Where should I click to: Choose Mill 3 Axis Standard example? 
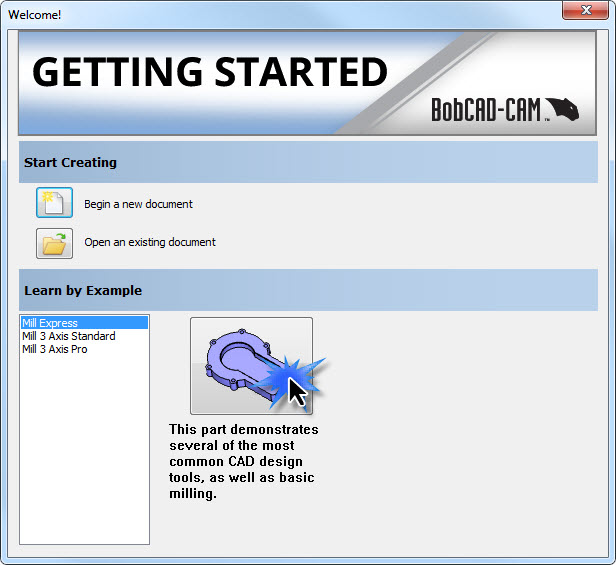84,336
